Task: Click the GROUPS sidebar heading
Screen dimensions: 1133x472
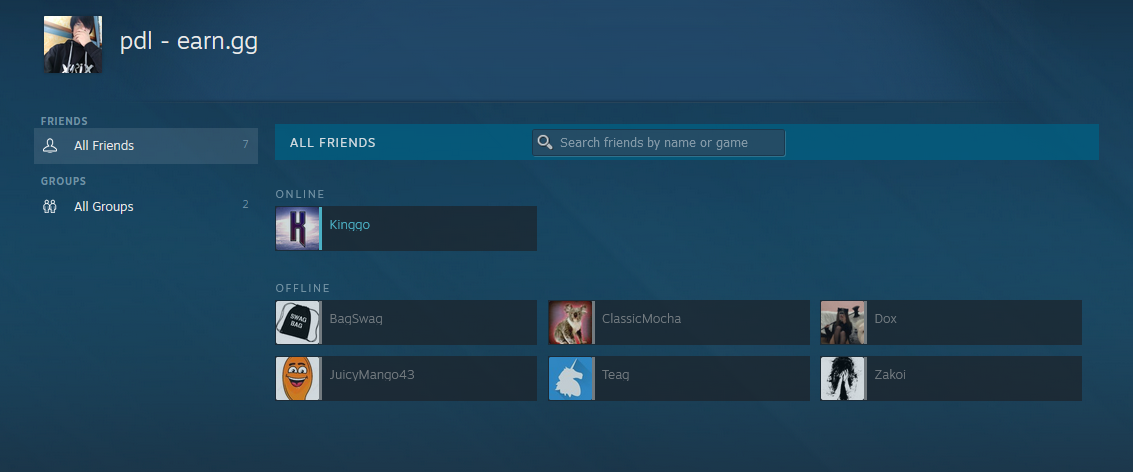Action: click(64, 181)
